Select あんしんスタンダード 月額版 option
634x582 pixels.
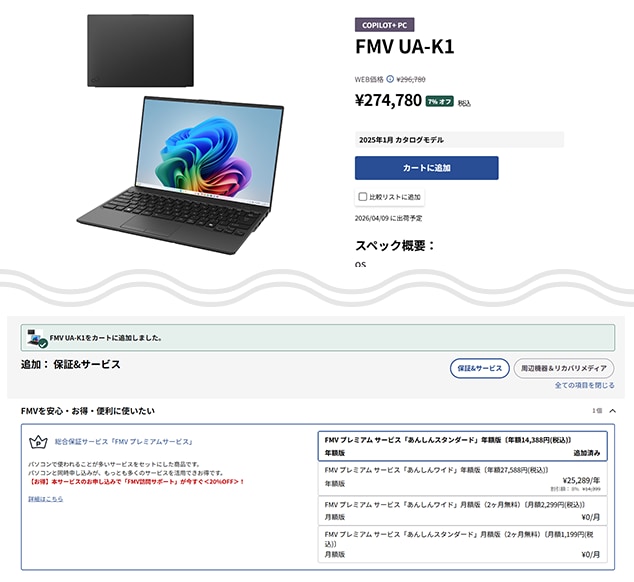click(463, 544)
